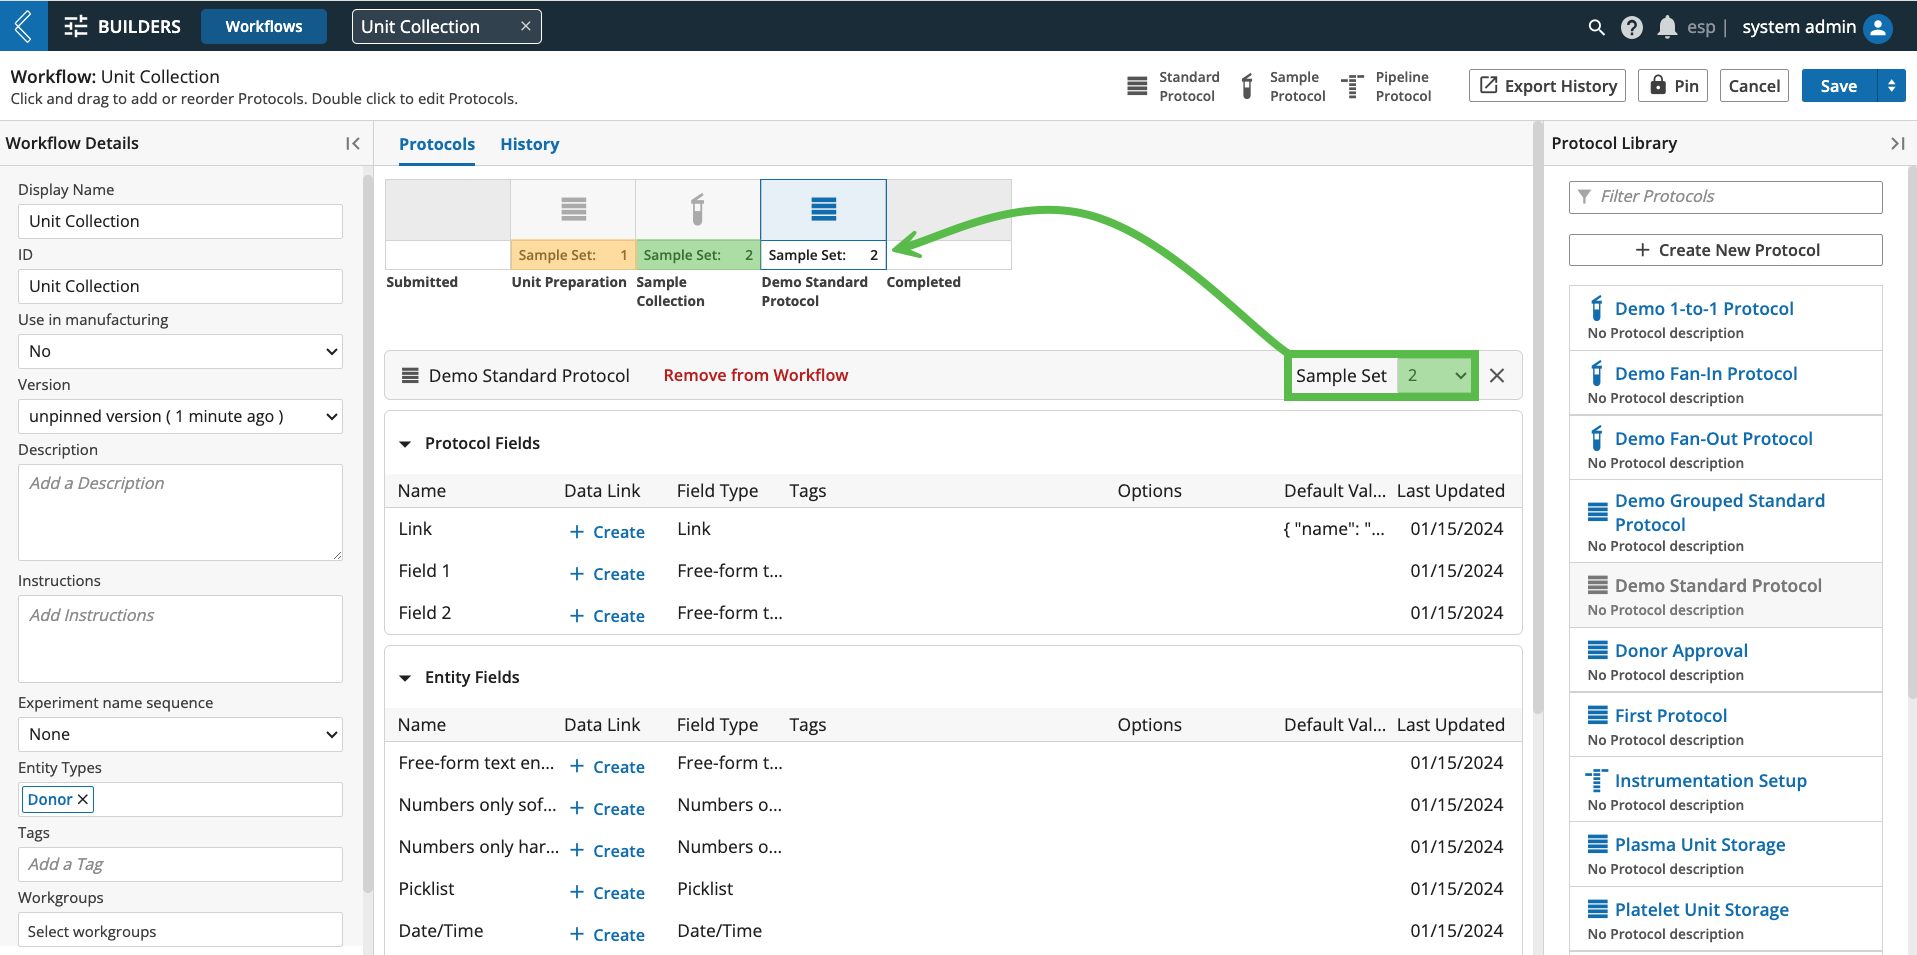Open the Select workgroups combo box
The width and height of the screenshot is (1917, 955).
coord(180,930)
